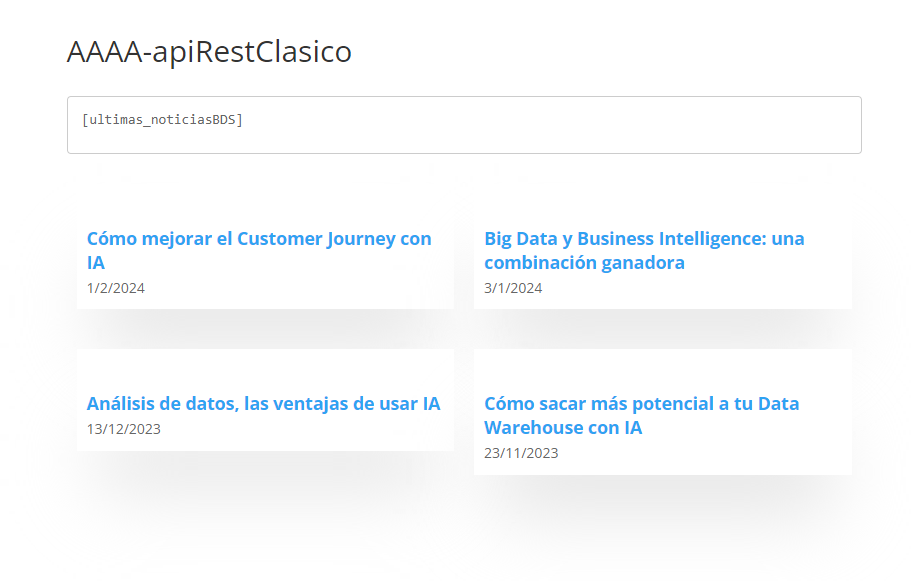Image resolution: width=911 pixels, height=581 pixels.
Task: Open the "Big Data y Business Intelligence" article
Action: pyautogui.click(x=644, y=250)
